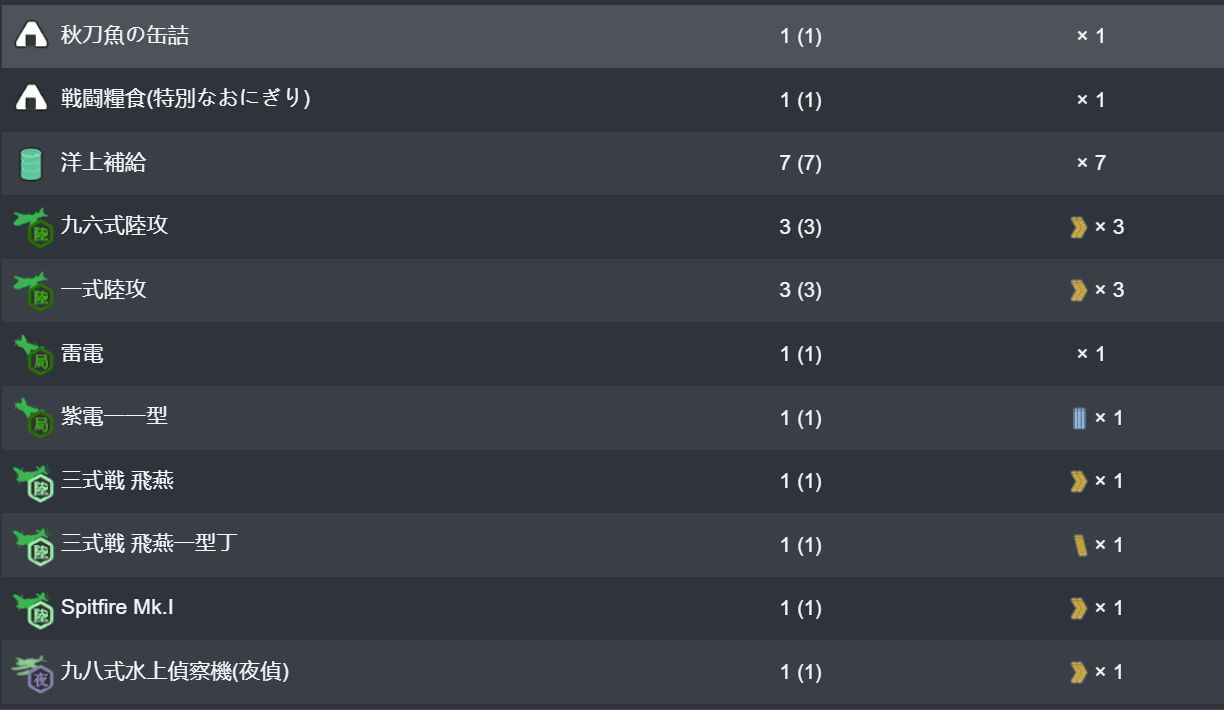The height and width of the screenshot is (710, 1224).
Task: Click the gold chevron proficiency badge for 九六式陸攻
Action: click(x=1078, y=227)
